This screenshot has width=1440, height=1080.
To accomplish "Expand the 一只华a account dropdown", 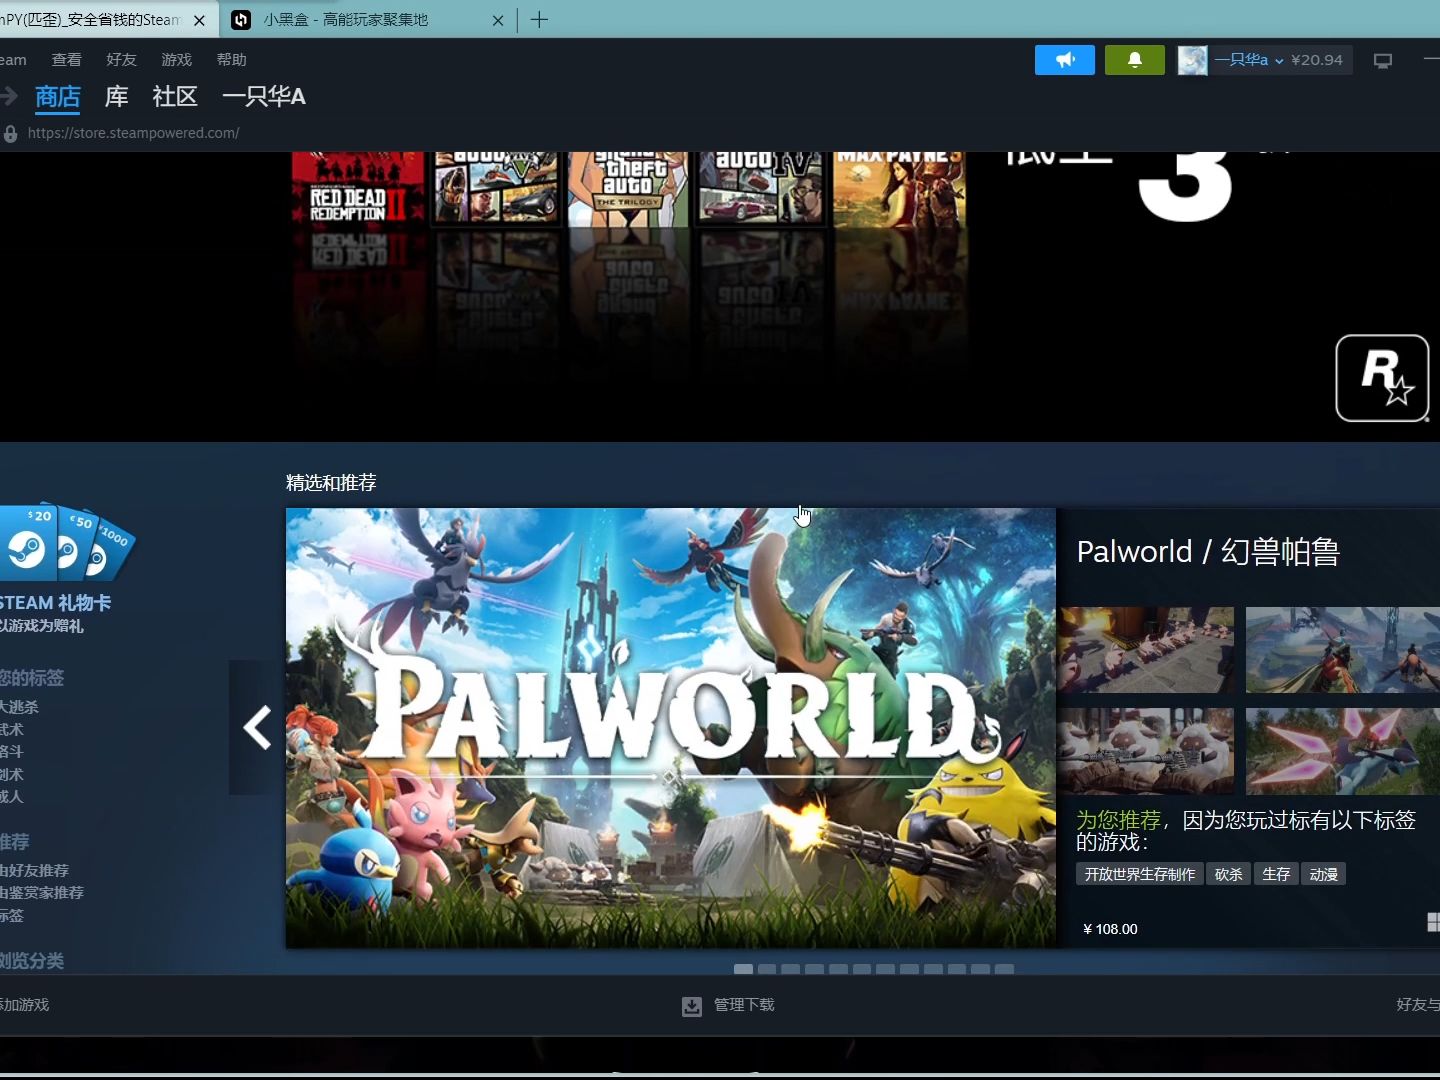I will [1249, 60].
